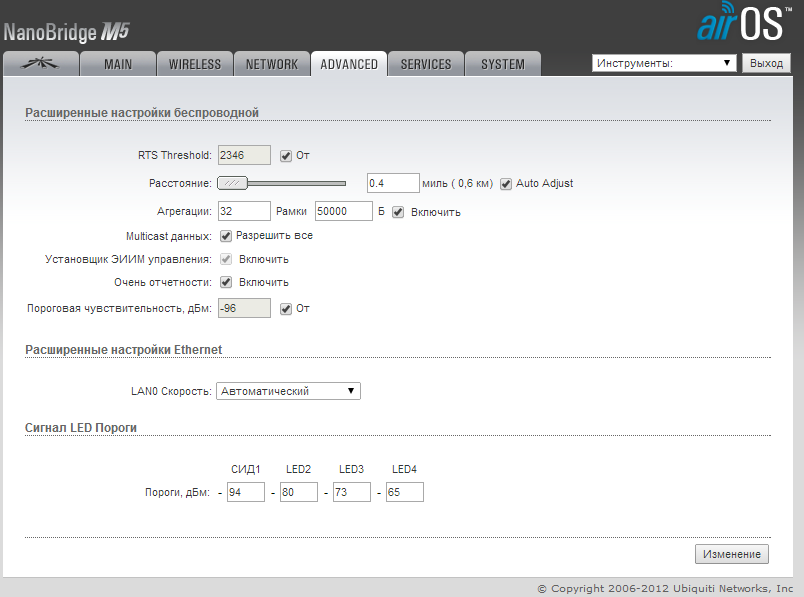Open the Ubiquiti logo tab
804x597 pixels.
(41, 64)
